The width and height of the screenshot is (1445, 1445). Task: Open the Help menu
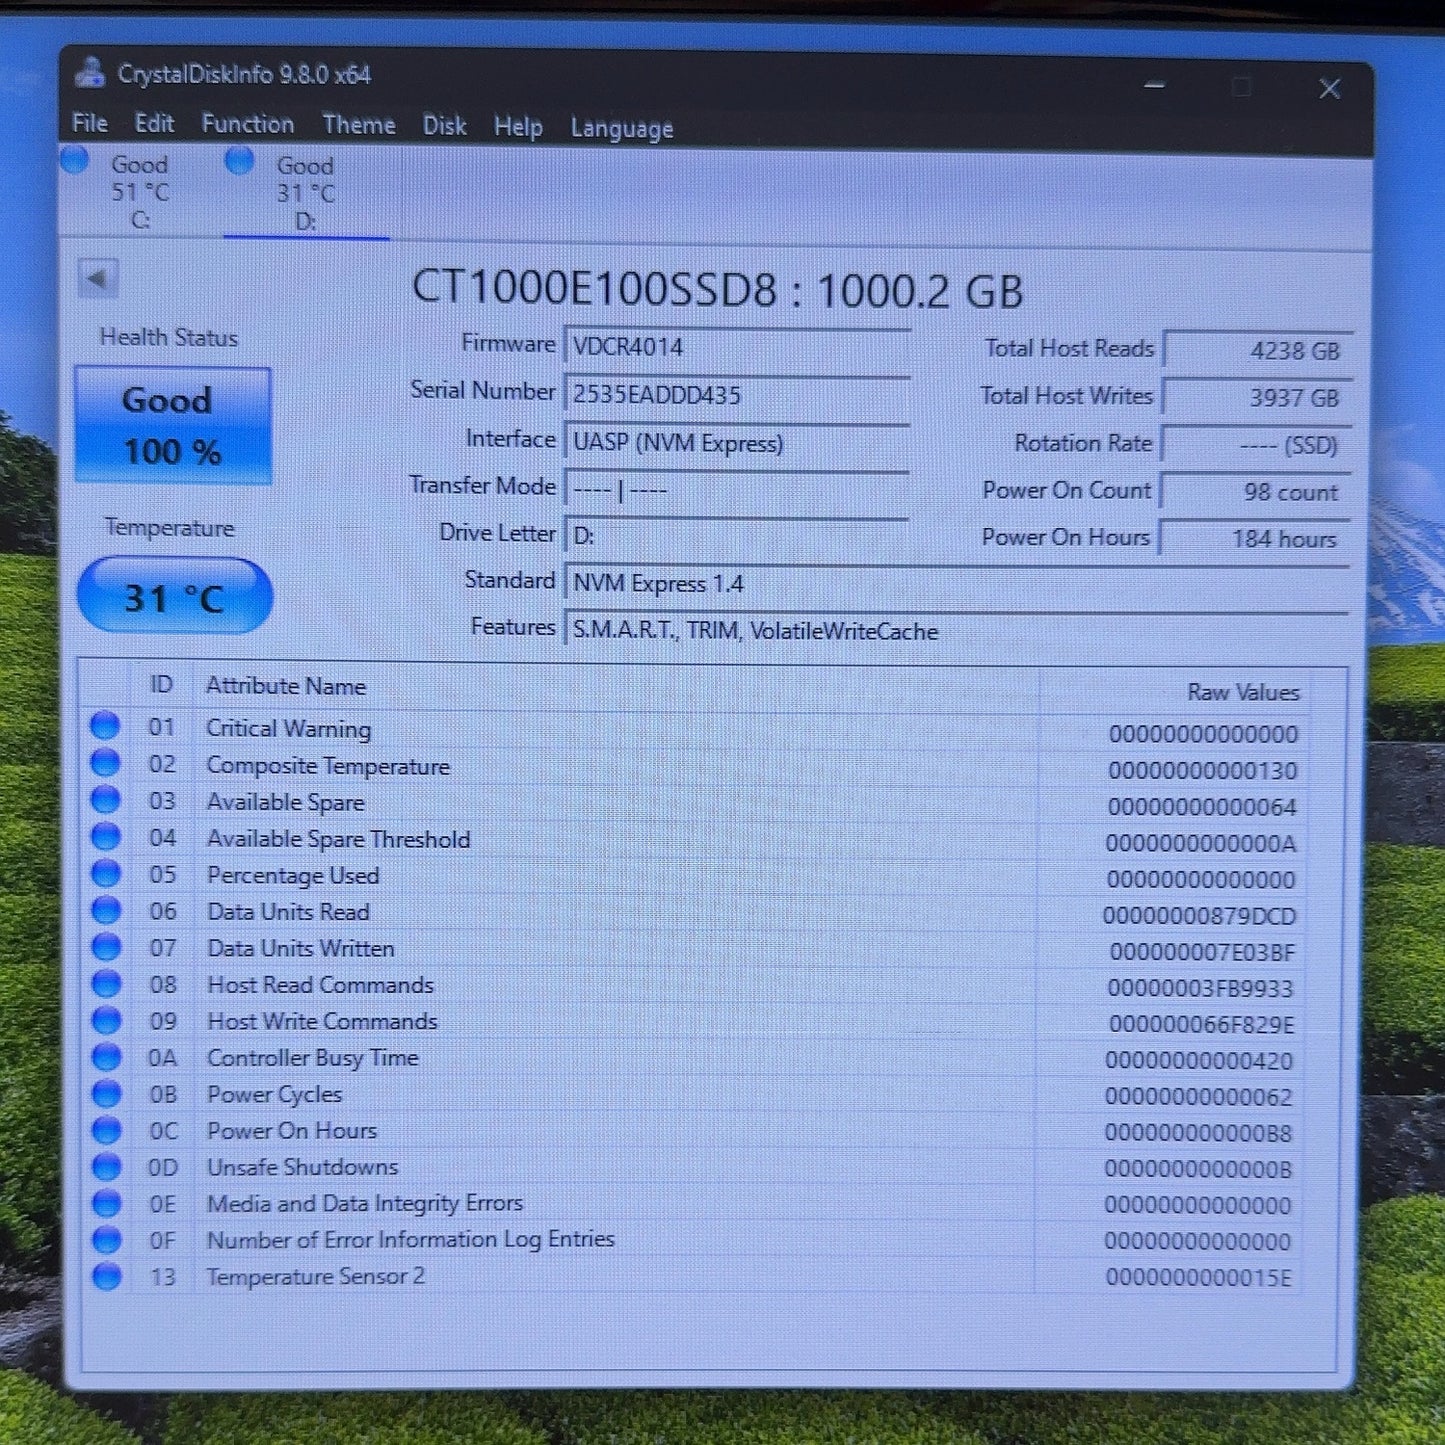tap(518, 127)
